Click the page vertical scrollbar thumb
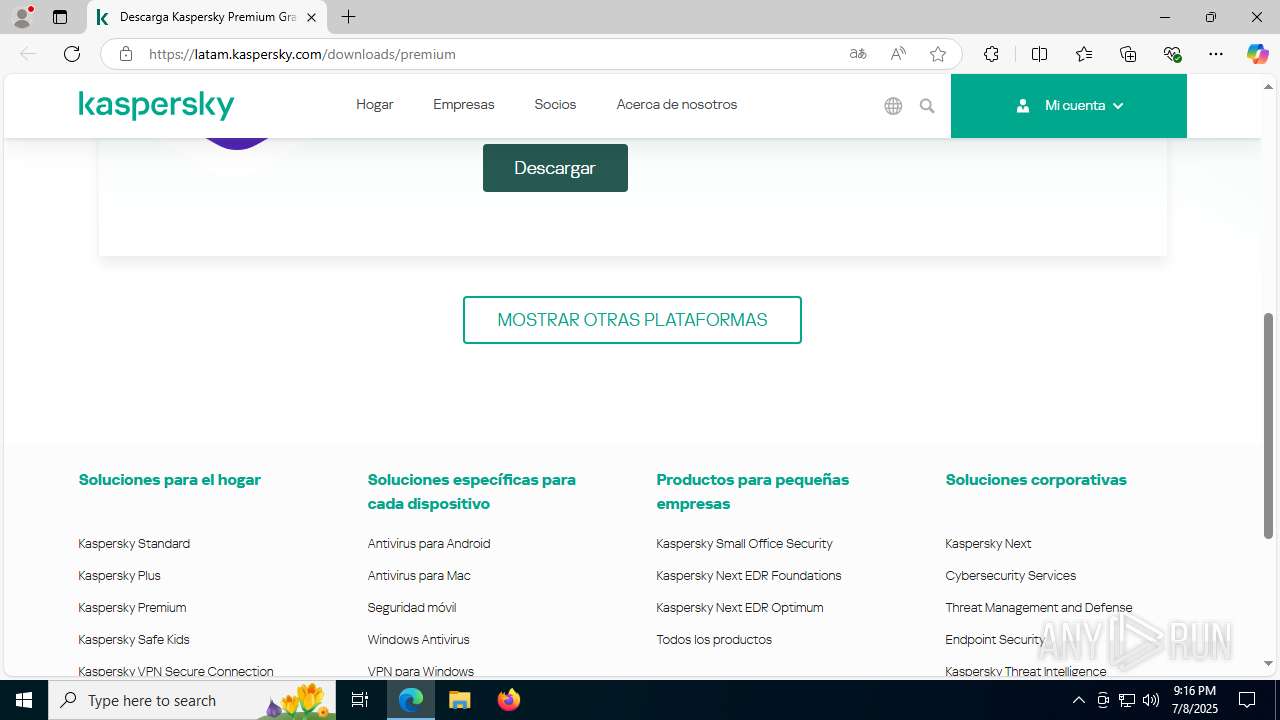The height and width of the screenshot is (720, 1280). tap(1269, 425)
